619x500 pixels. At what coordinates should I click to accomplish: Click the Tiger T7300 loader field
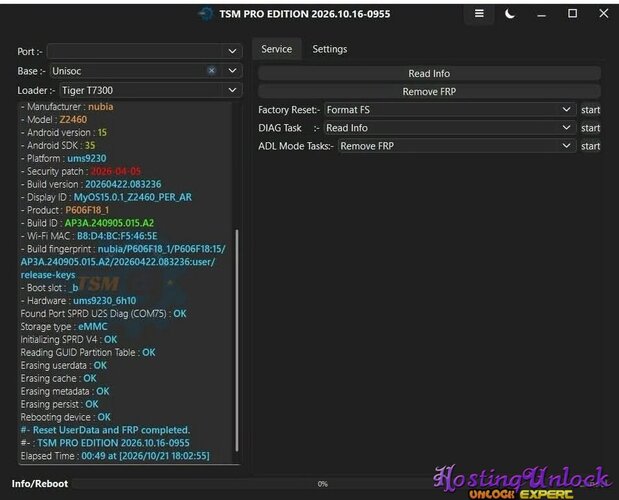tap(150, 90)
